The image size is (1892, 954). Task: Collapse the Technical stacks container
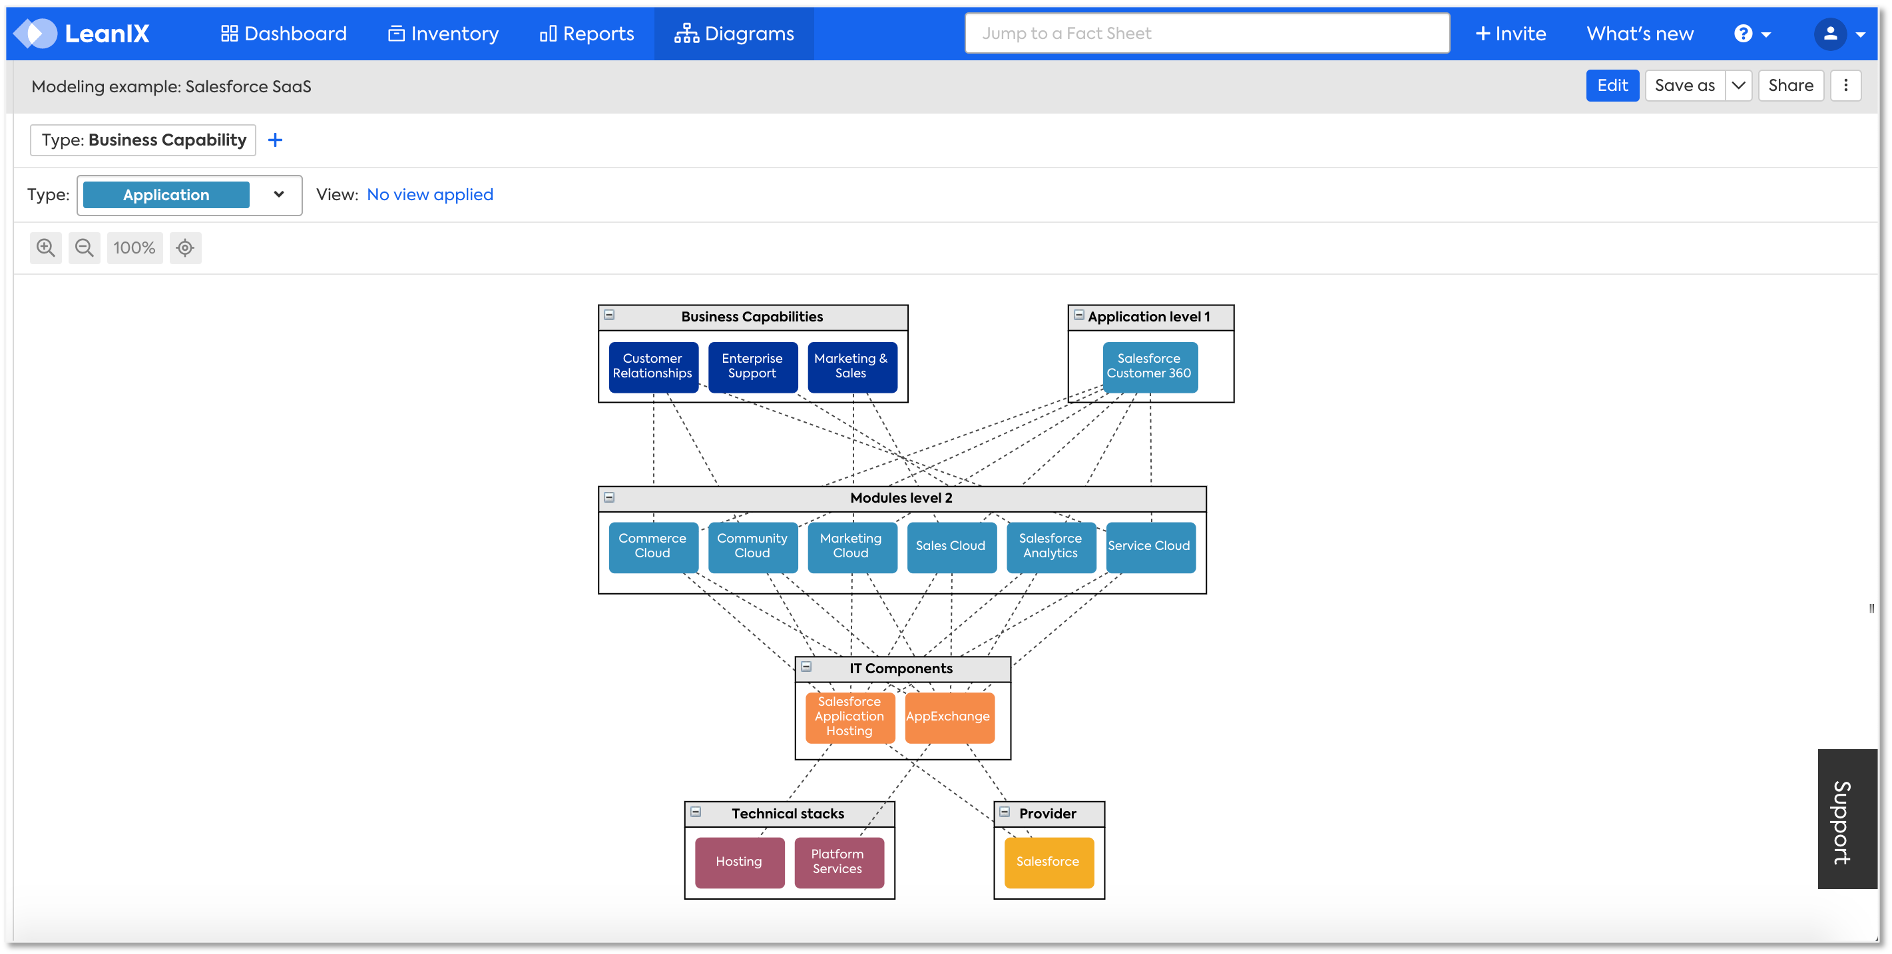point(696,812)
